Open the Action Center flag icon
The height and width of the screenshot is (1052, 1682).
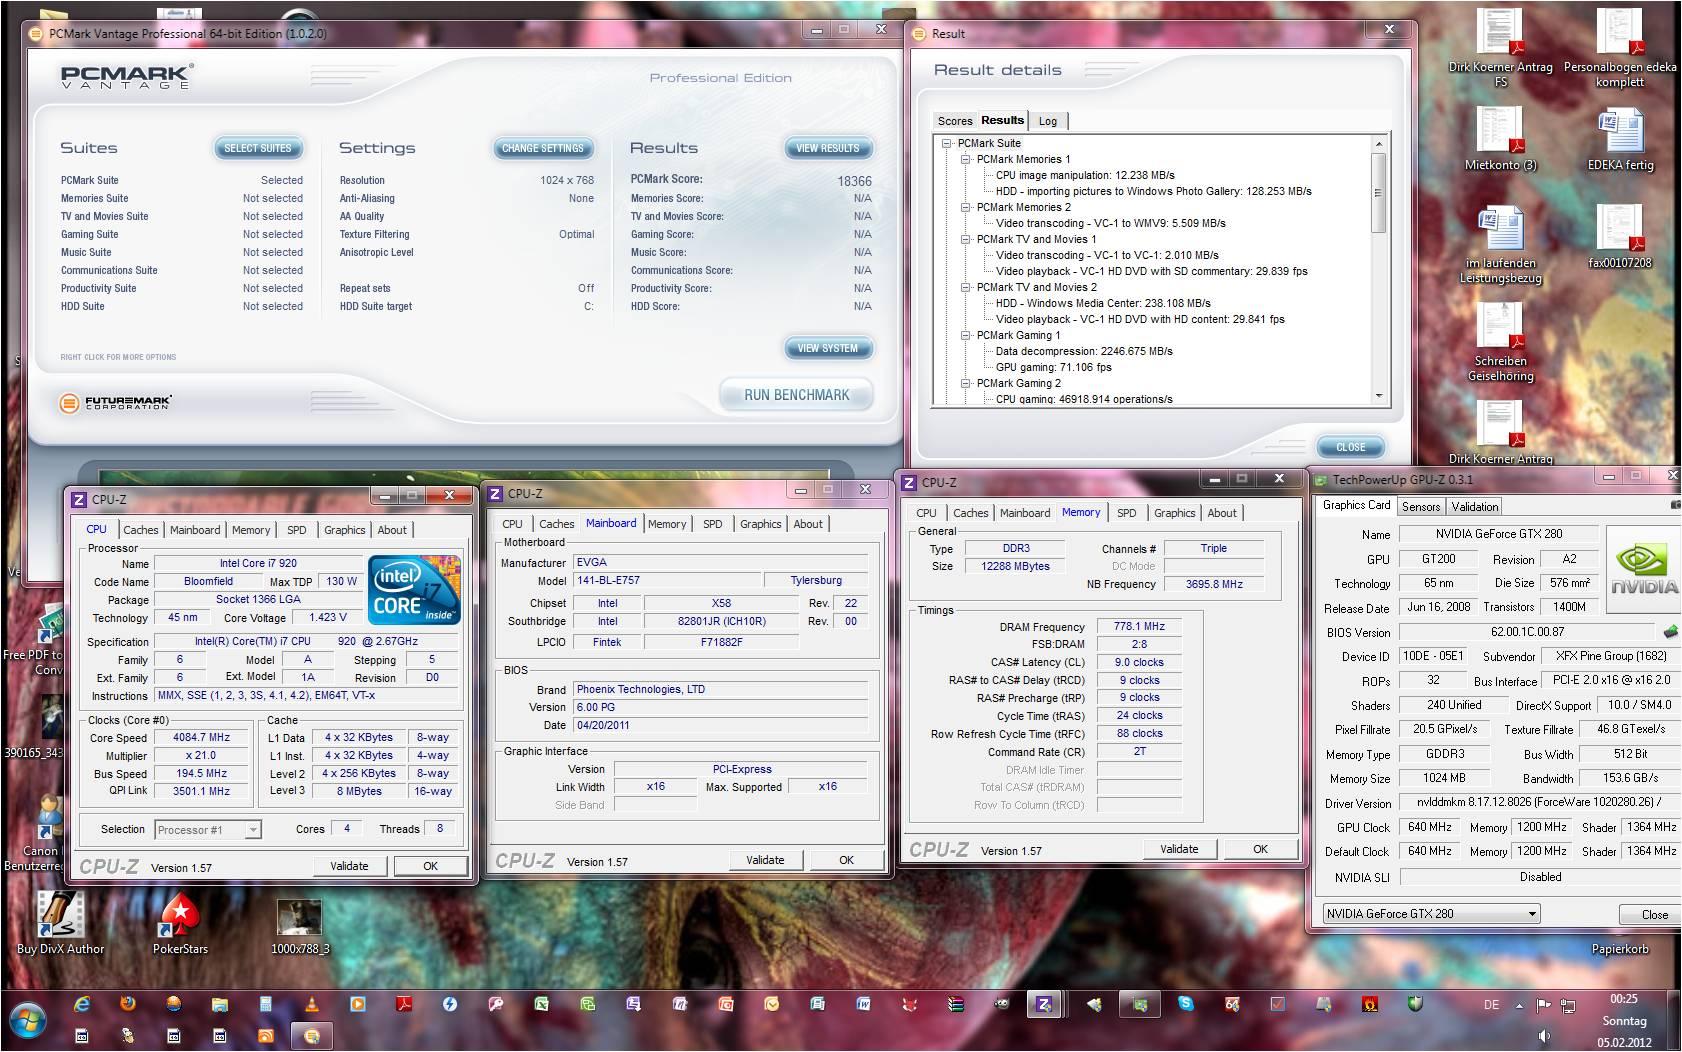[1543, 1005]
